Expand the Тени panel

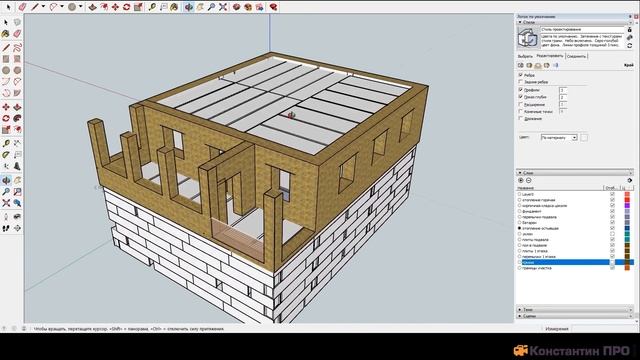pyautogui.click(x=575, y=309)
